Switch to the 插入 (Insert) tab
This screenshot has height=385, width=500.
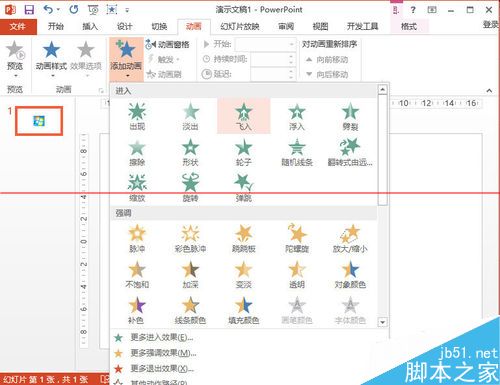pos(90,26)
